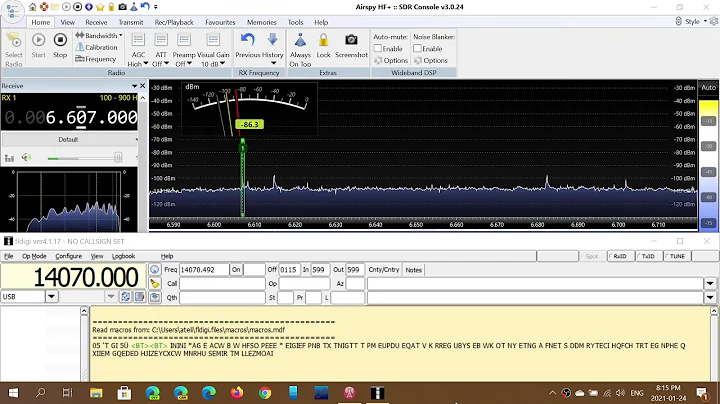Click fldigi notebook icon beside sync icon
Viewport: 720px width, 404px height.
140,297
